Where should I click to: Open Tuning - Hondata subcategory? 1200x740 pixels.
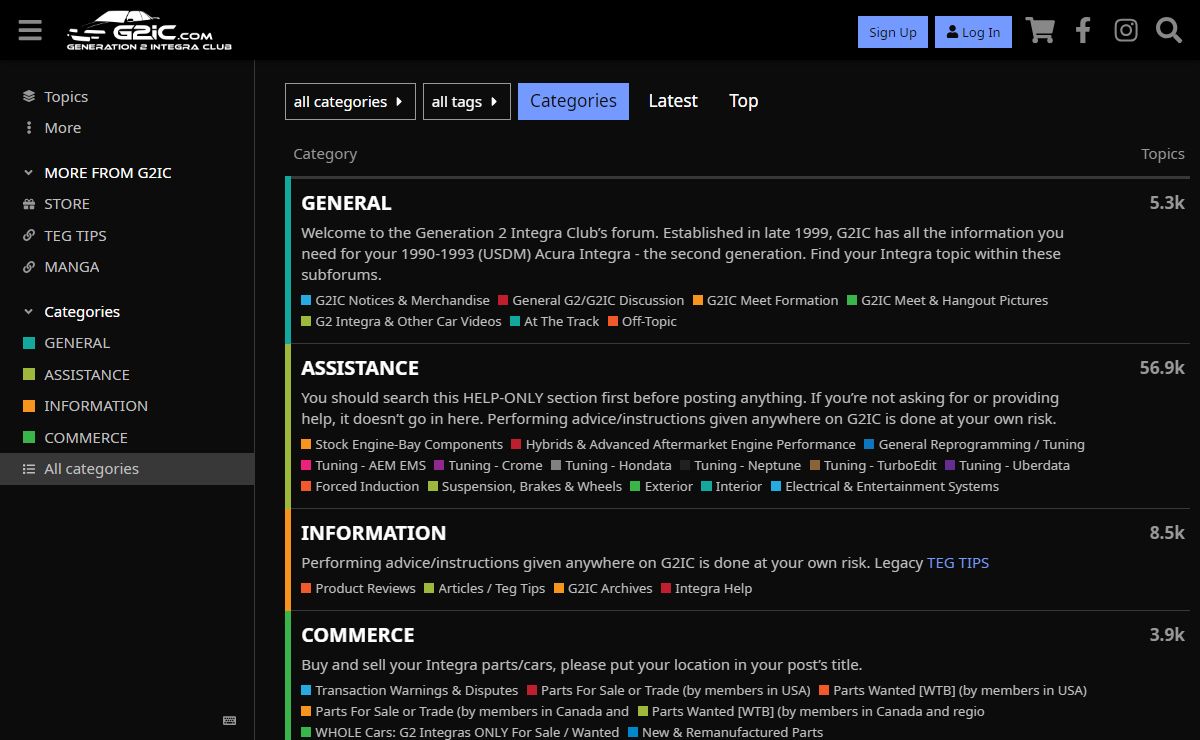(612, 465)
